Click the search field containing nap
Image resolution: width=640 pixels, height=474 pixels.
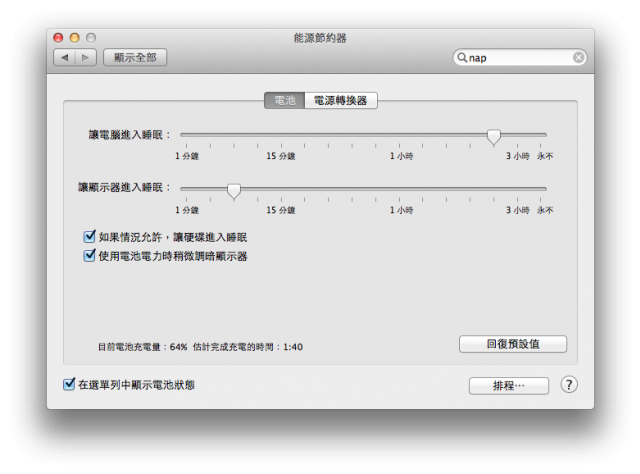520,58
